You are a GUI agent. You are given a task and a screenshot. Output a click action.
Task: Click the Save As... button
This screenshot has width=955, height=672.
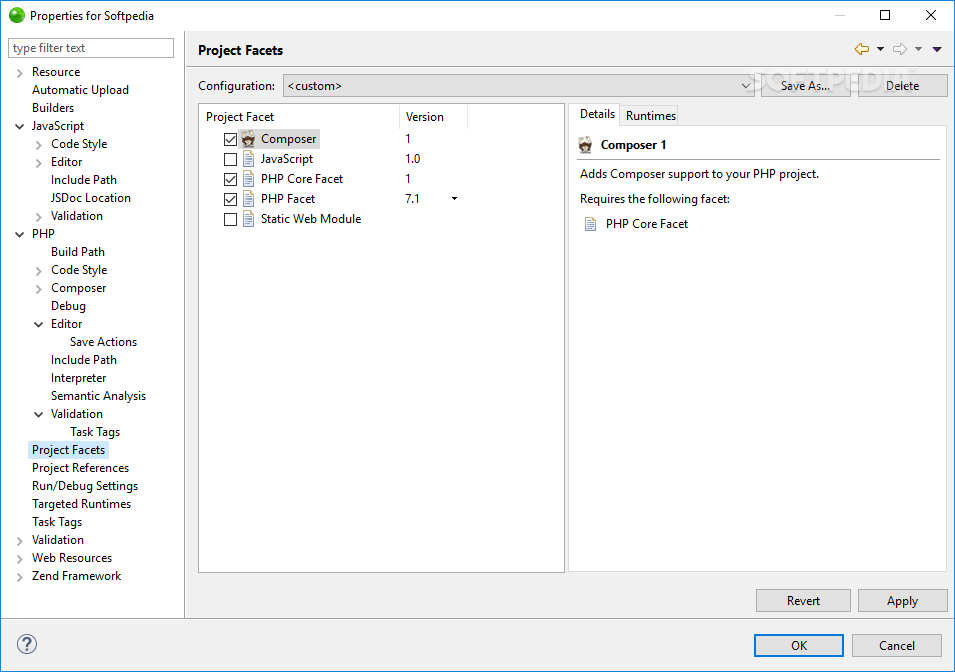(805, 86)
